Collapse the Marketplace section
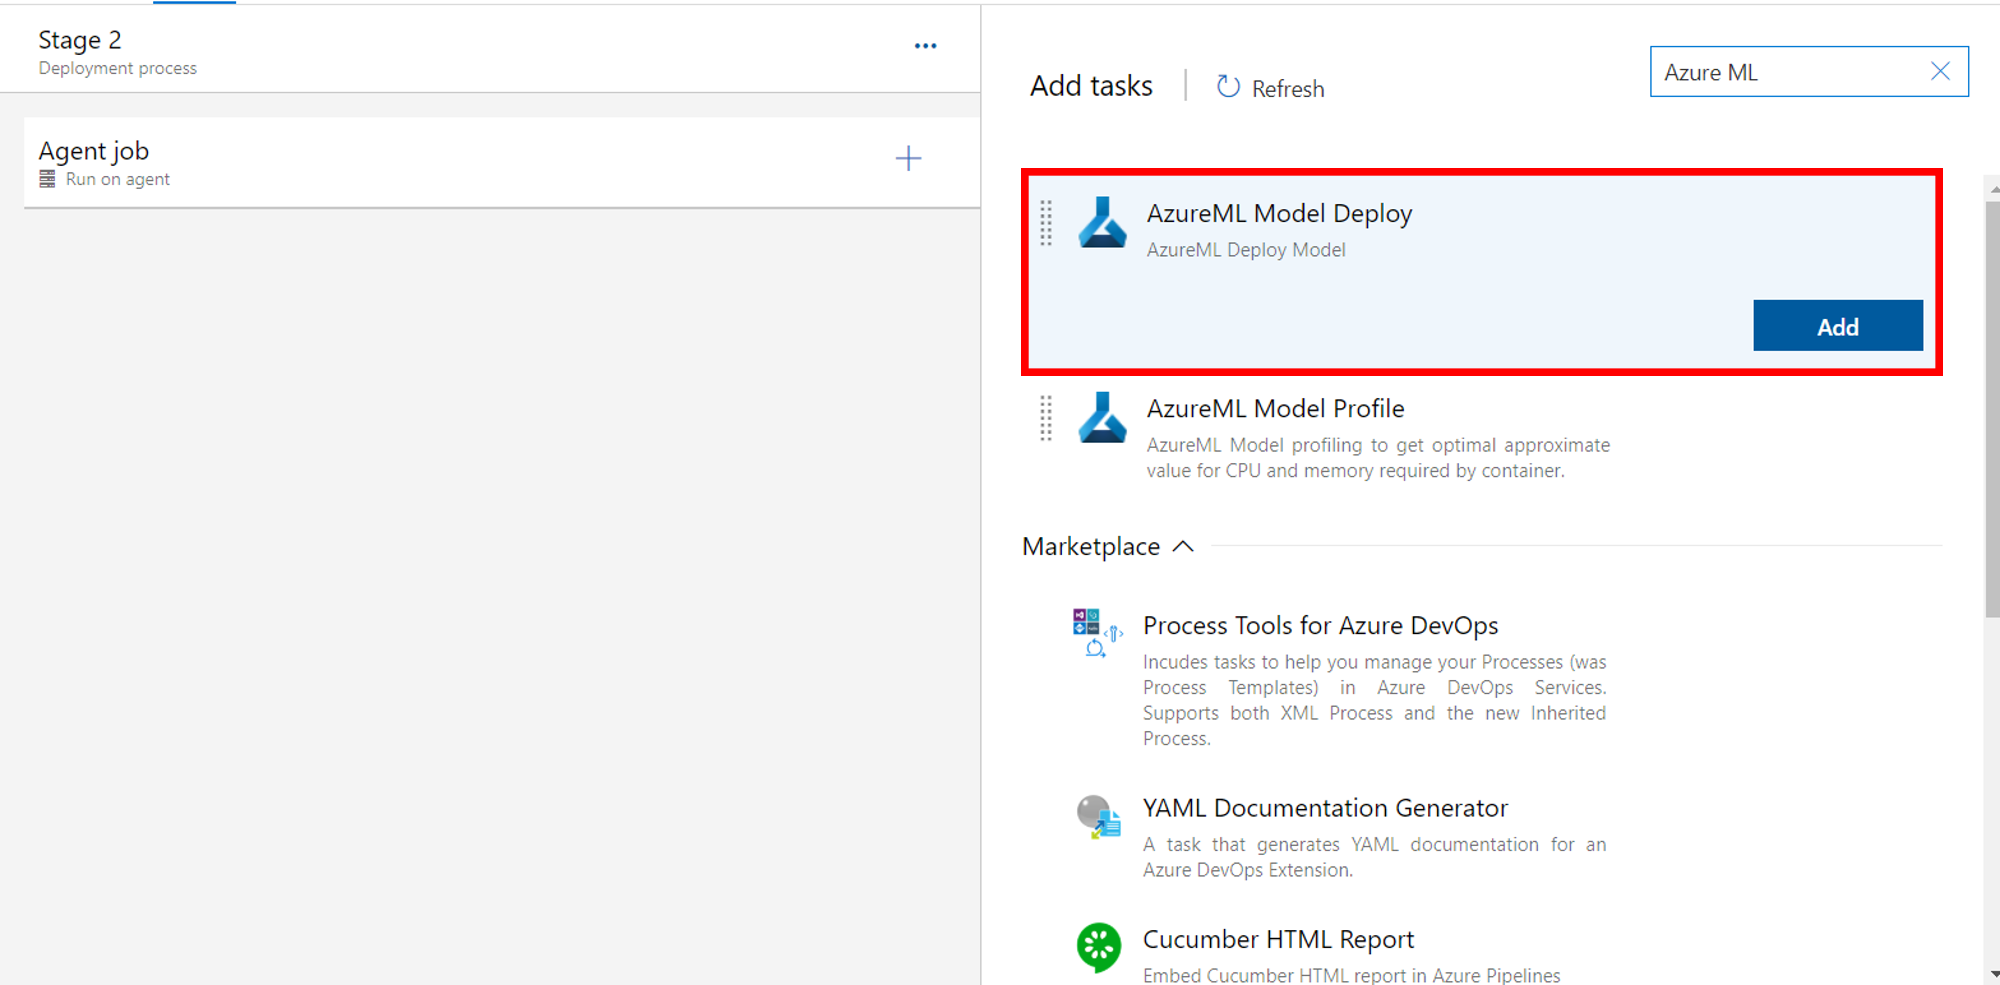 [1183, 546]
